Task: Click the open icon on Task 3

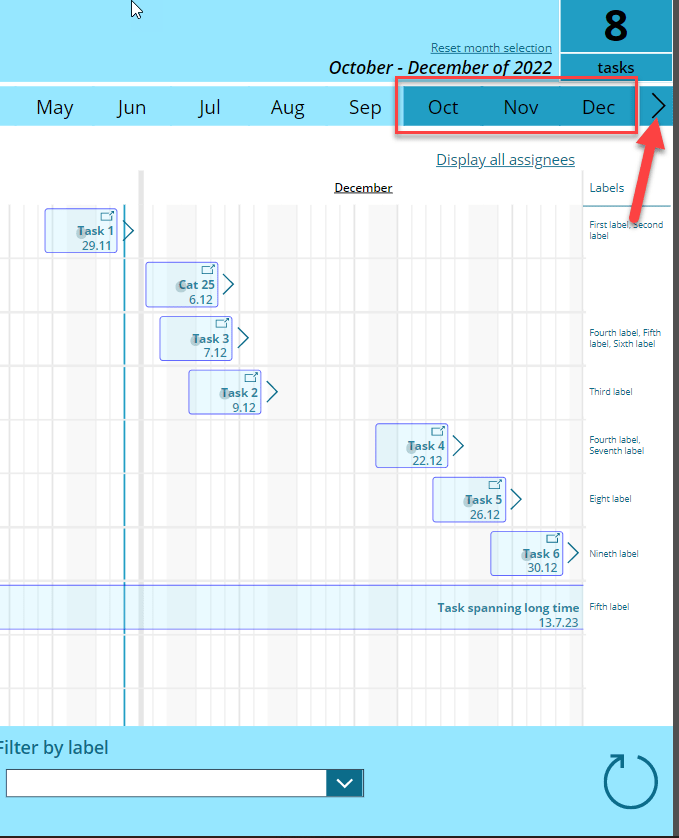Action: (223, 324)
